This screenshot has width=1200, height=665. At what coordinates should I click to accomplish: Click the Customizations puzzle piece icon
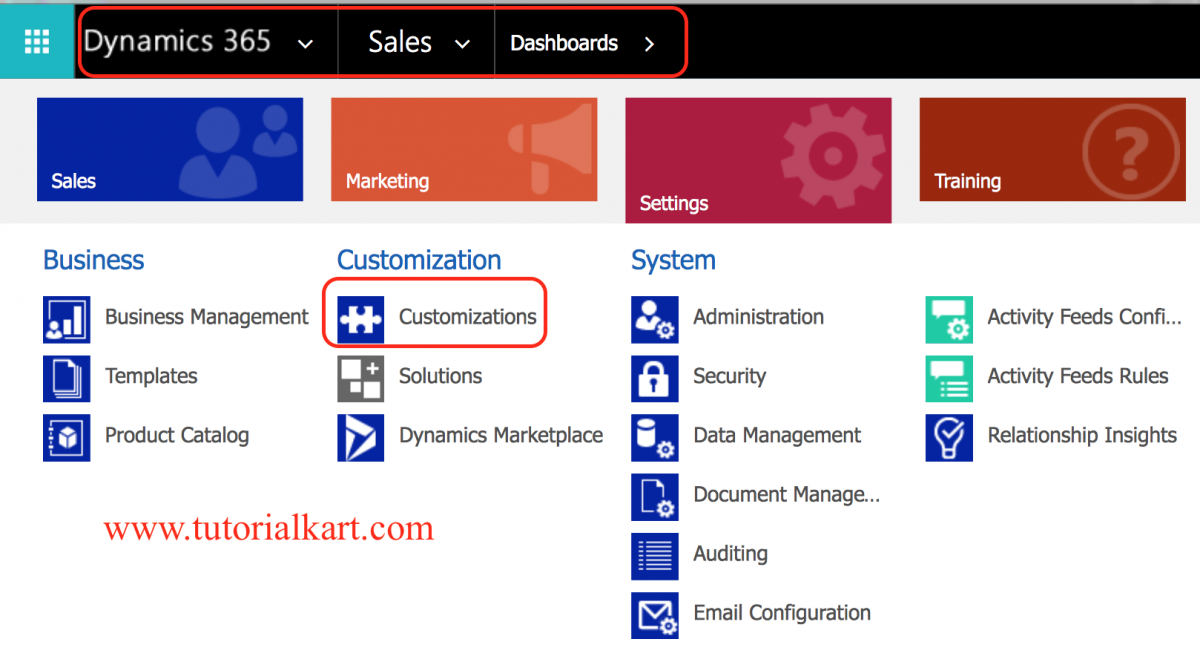360,318
